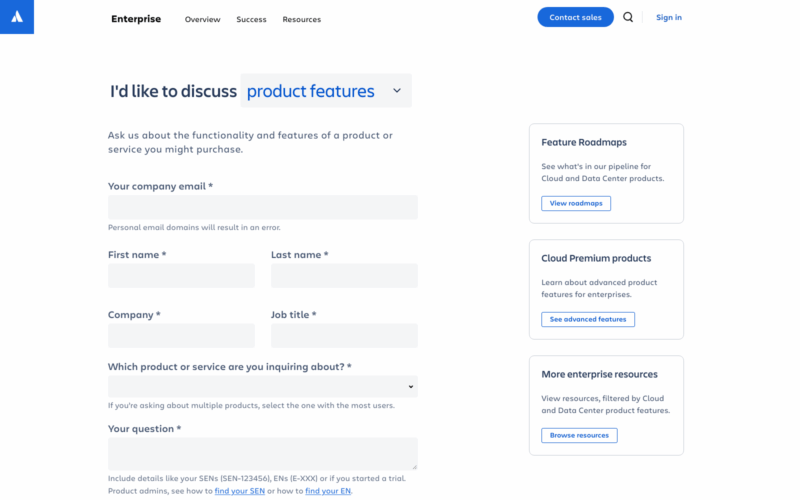The height and width of the screenshot is (500, 800).
Task: Open the Overview menu item
Action: click(203, 19)
